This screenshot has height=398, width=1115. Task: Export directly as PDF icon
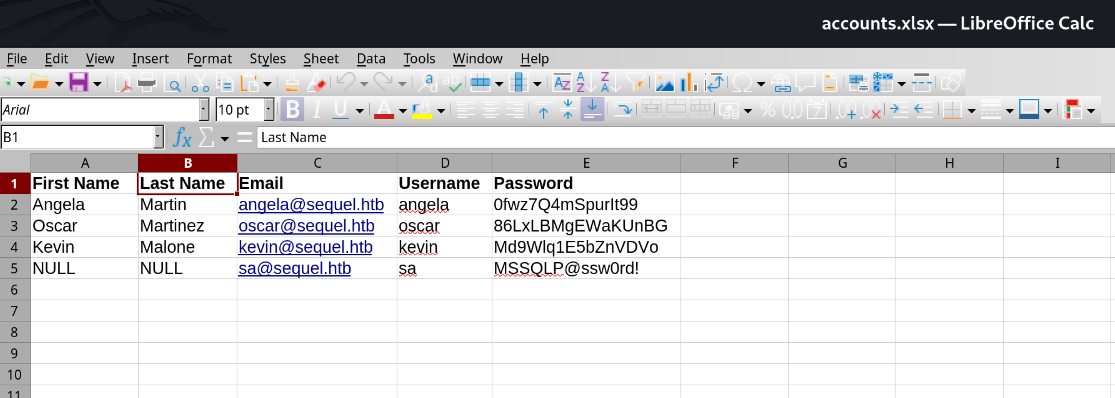click(x=124, y=83)
